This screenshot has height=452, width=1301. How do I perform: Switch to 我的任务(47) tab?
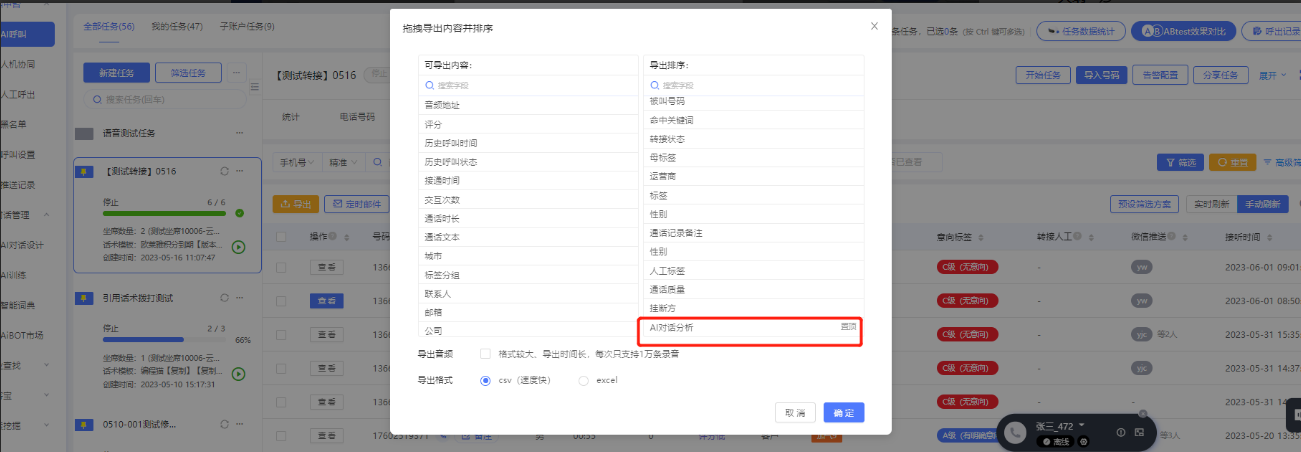click(176, 25)
